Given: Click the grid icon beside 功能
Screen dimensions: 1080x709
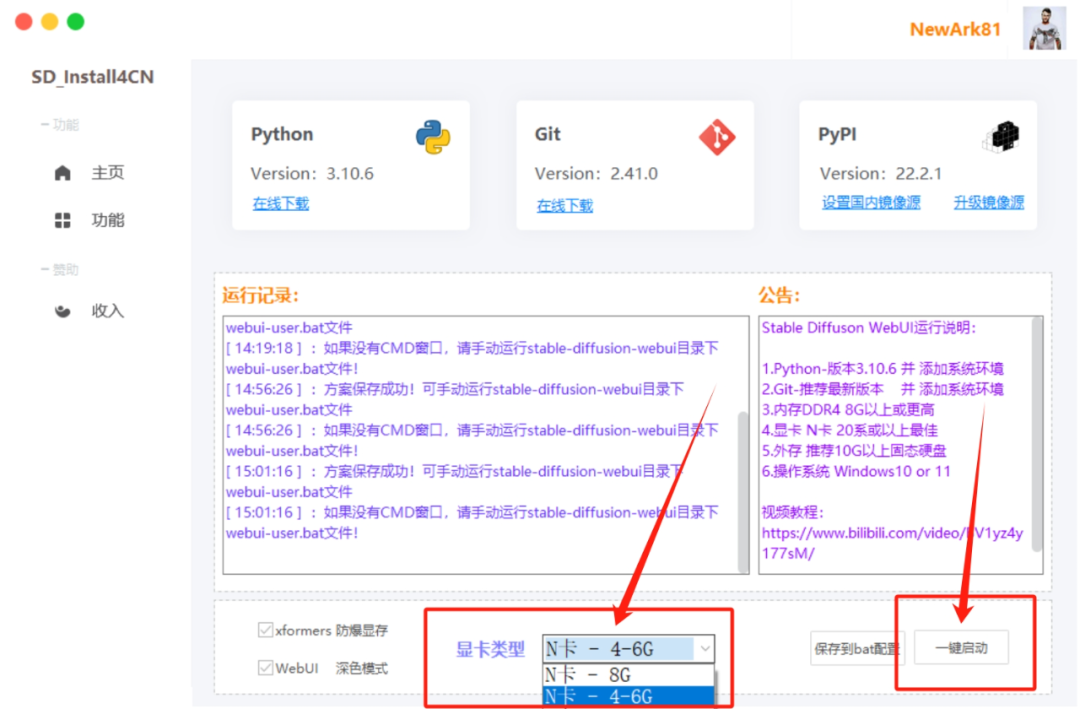Looking at the screenshot, I should [x=63, y=220].
